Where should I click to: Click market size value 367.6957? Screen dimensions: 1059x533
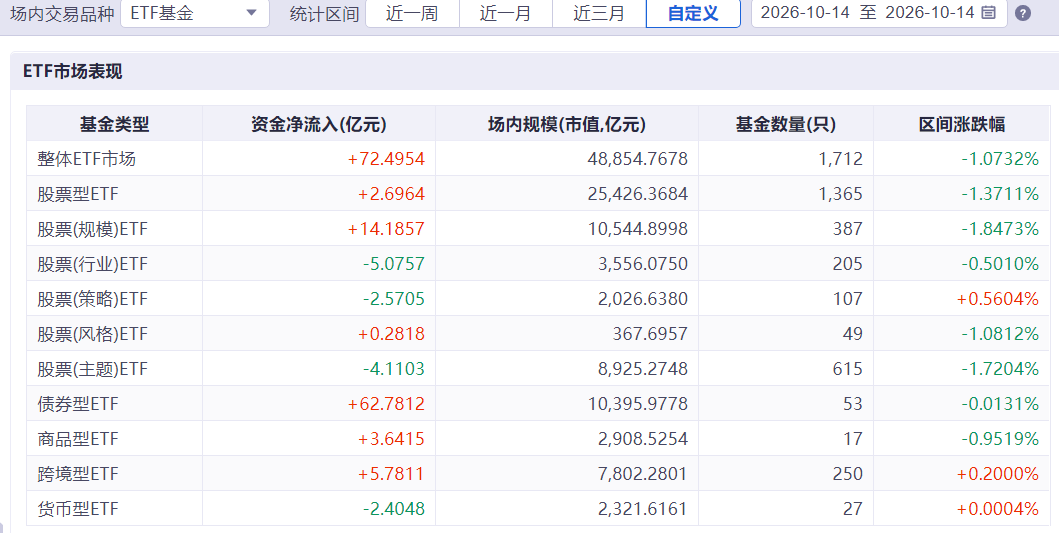650,334
